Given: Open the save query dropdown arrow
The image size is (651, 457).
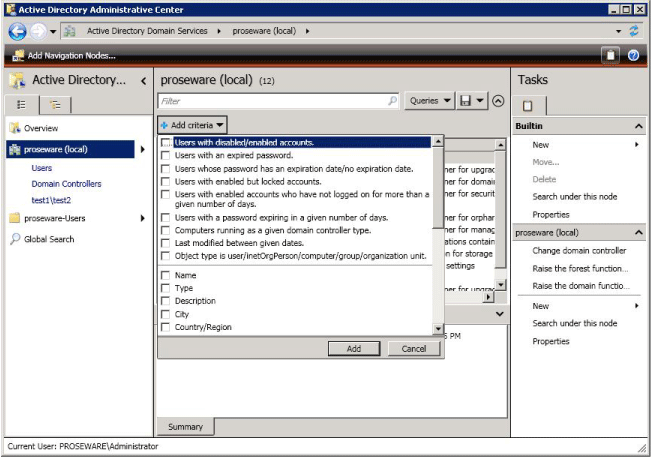Looking at the screenshot, I should pyautogui.click(x=480, y=101).
